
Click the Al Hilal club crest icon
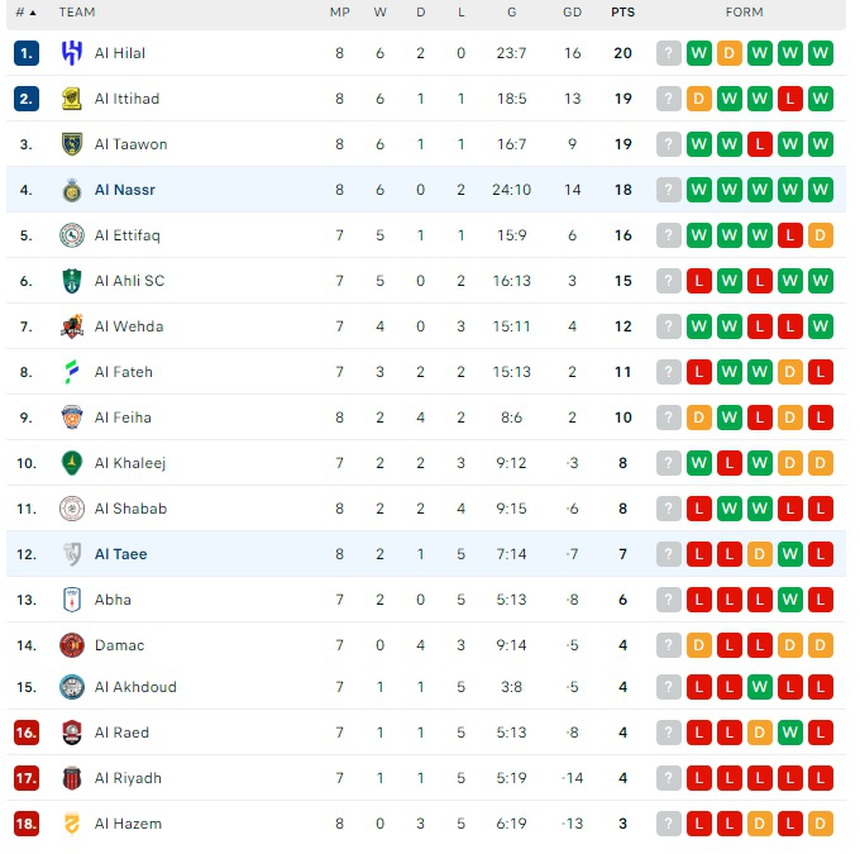(x=72, y=53)
